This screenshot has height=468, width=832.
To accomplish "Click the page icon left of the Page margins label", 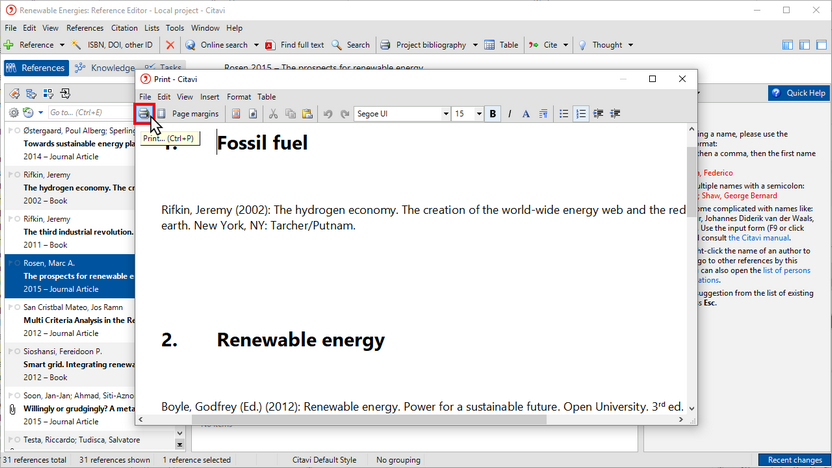I will (x=161, y=114).
